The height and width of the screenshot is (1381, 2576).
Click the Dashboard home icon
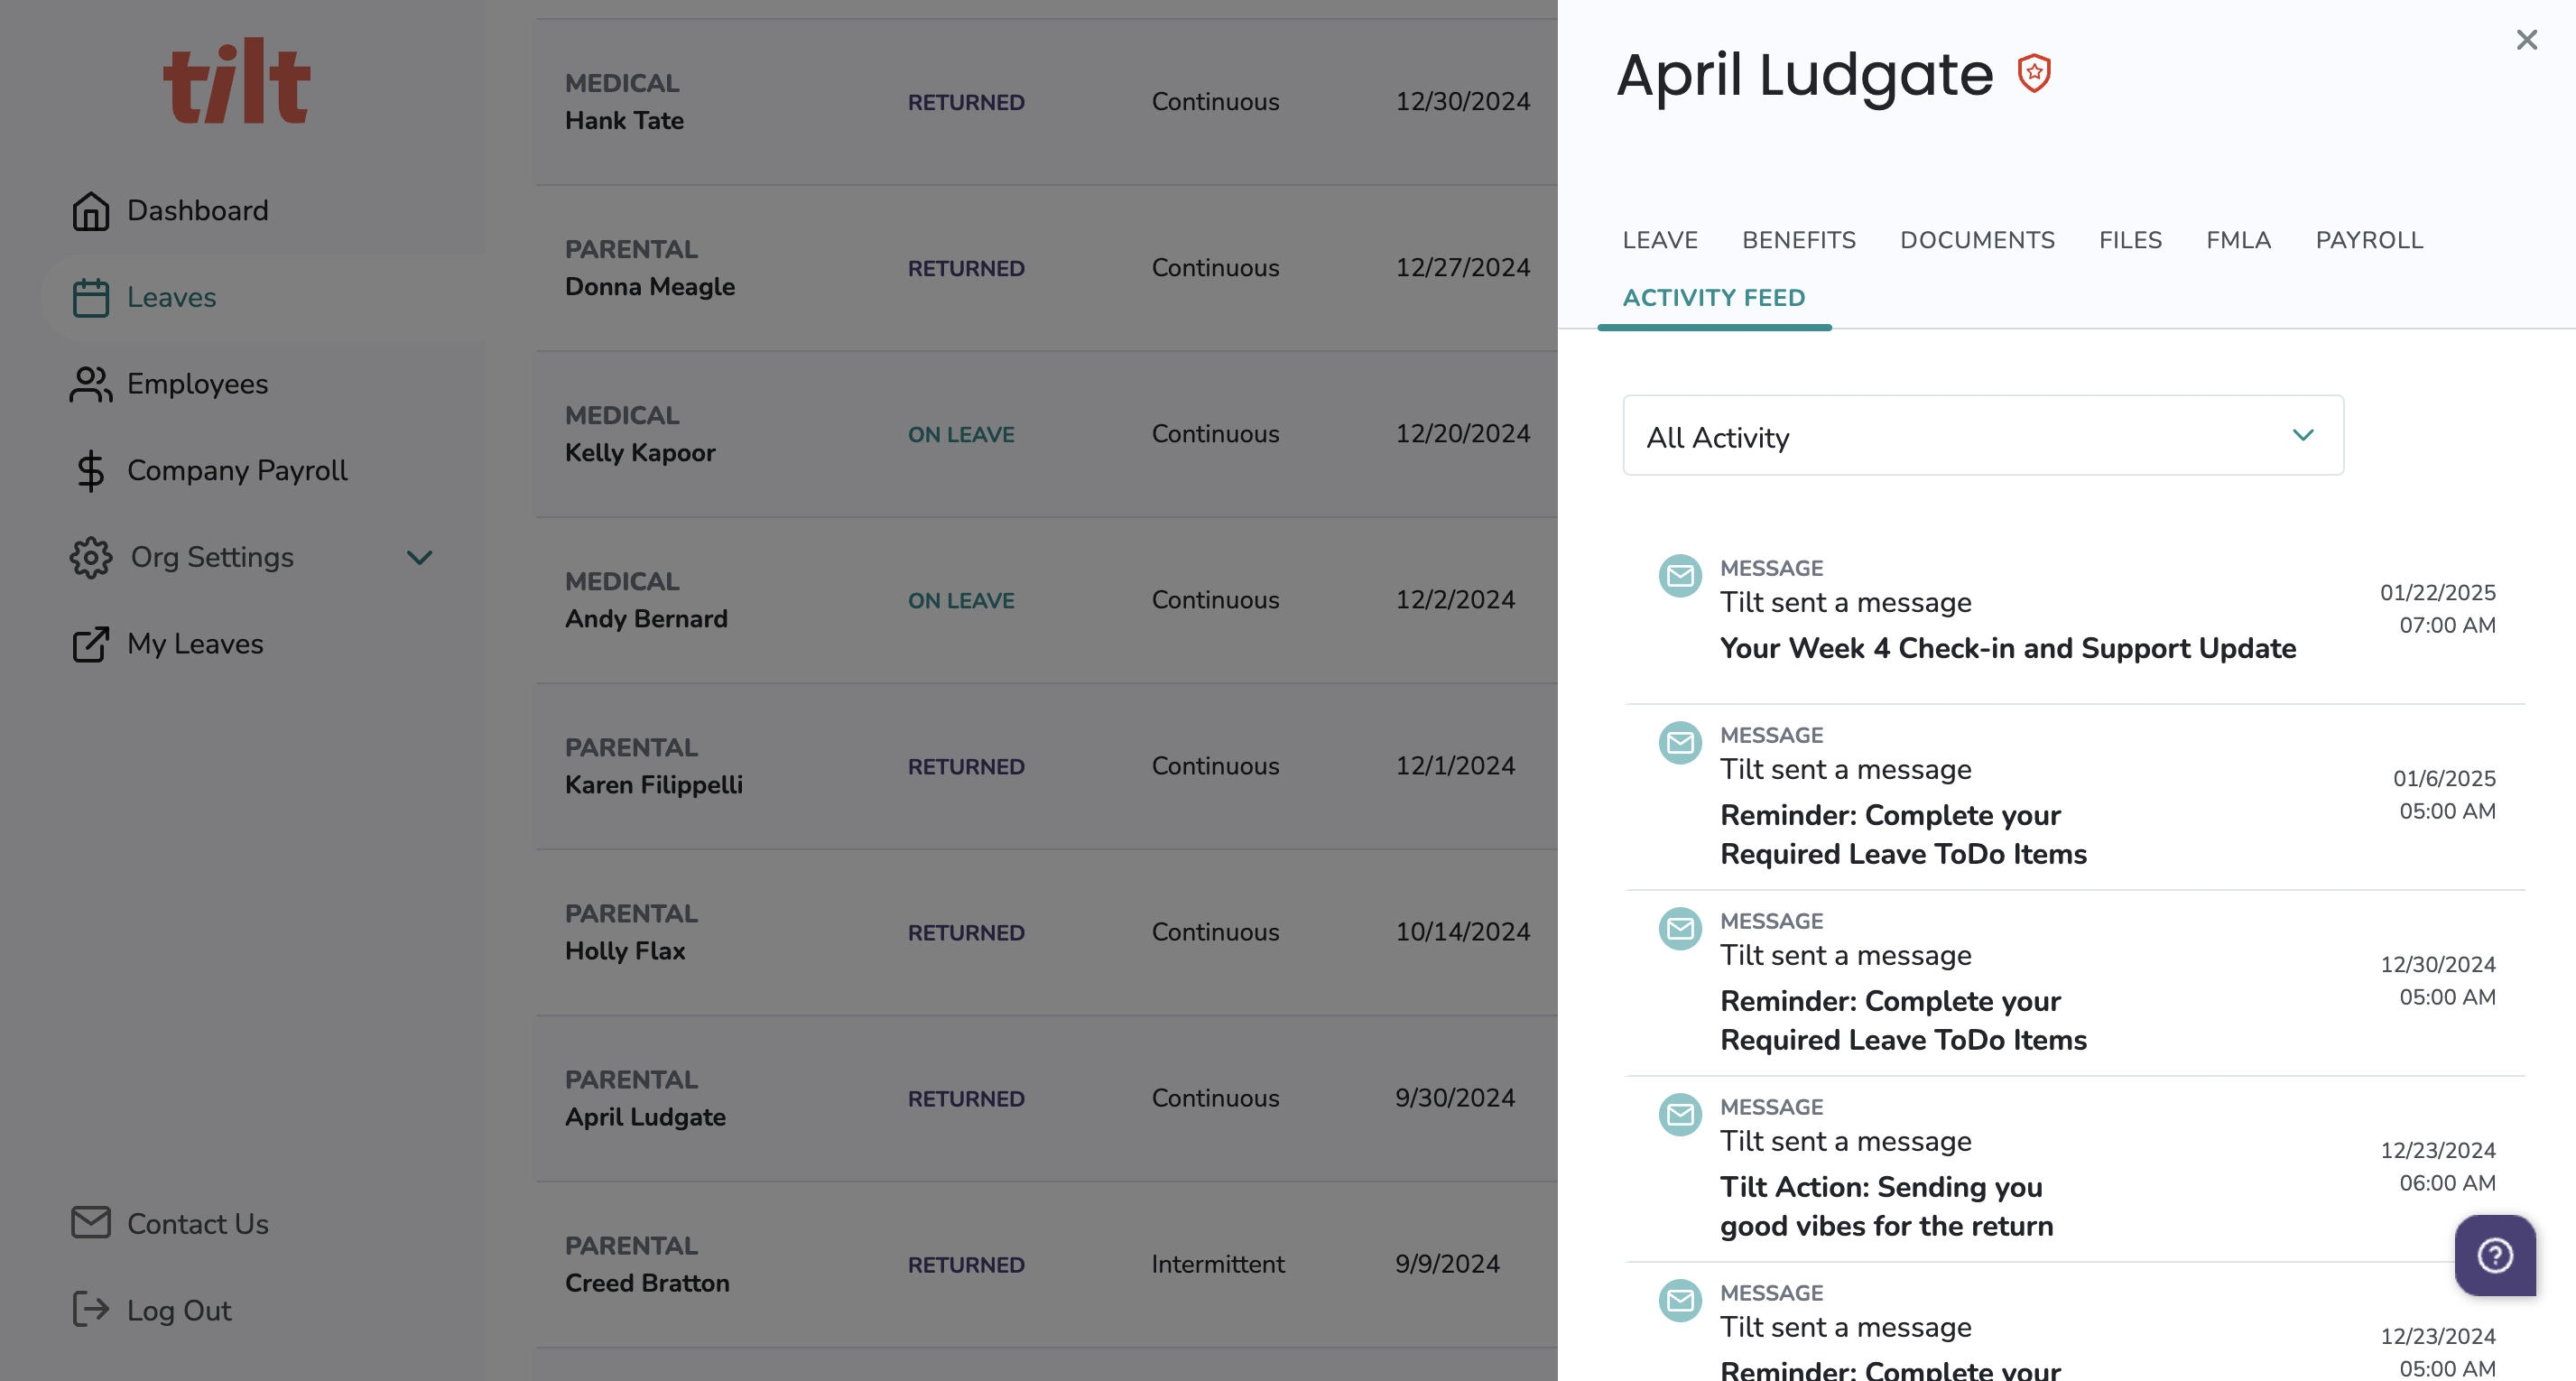click(x=90, y=211)
